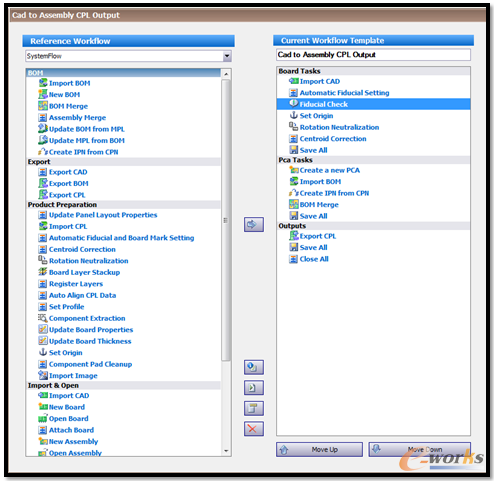Image resolution: width=494 pixels, height=481 pixels.
Task: Click the workflow template name input field
Action: click(x=373, y=55)
